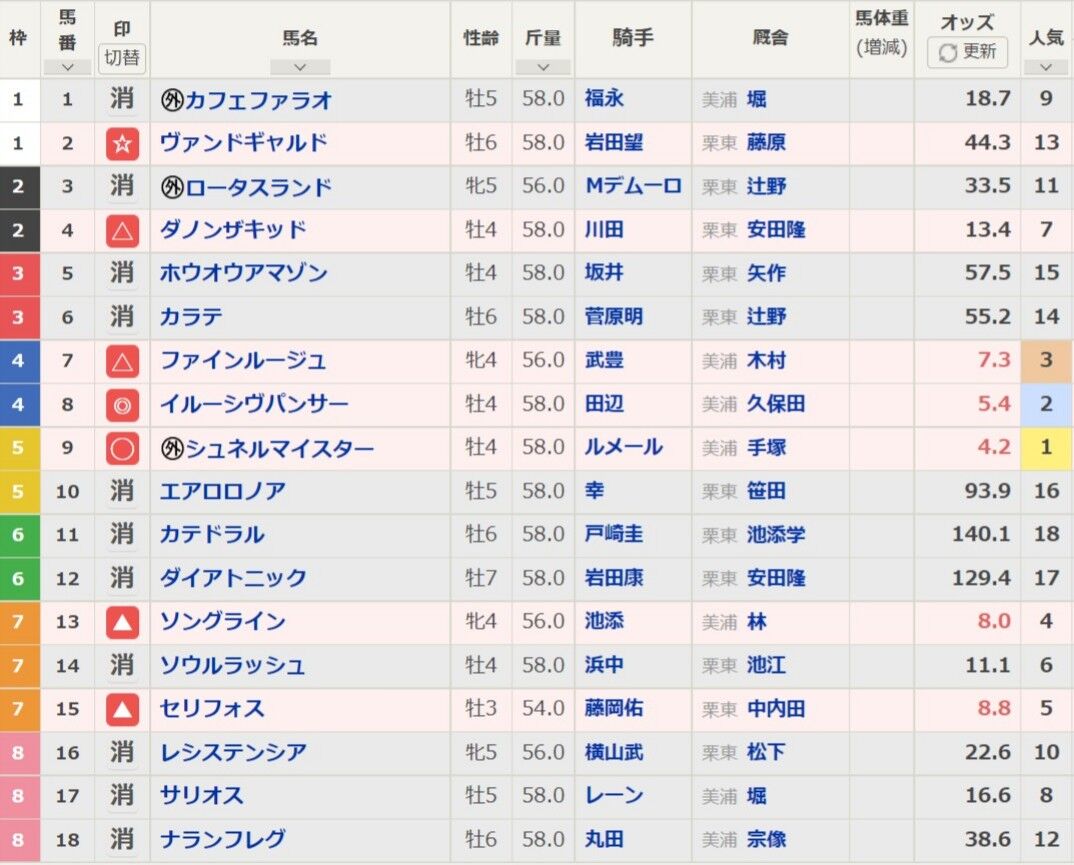Click the ▲ mark icon for ソングライン

[x=121, y=622]
